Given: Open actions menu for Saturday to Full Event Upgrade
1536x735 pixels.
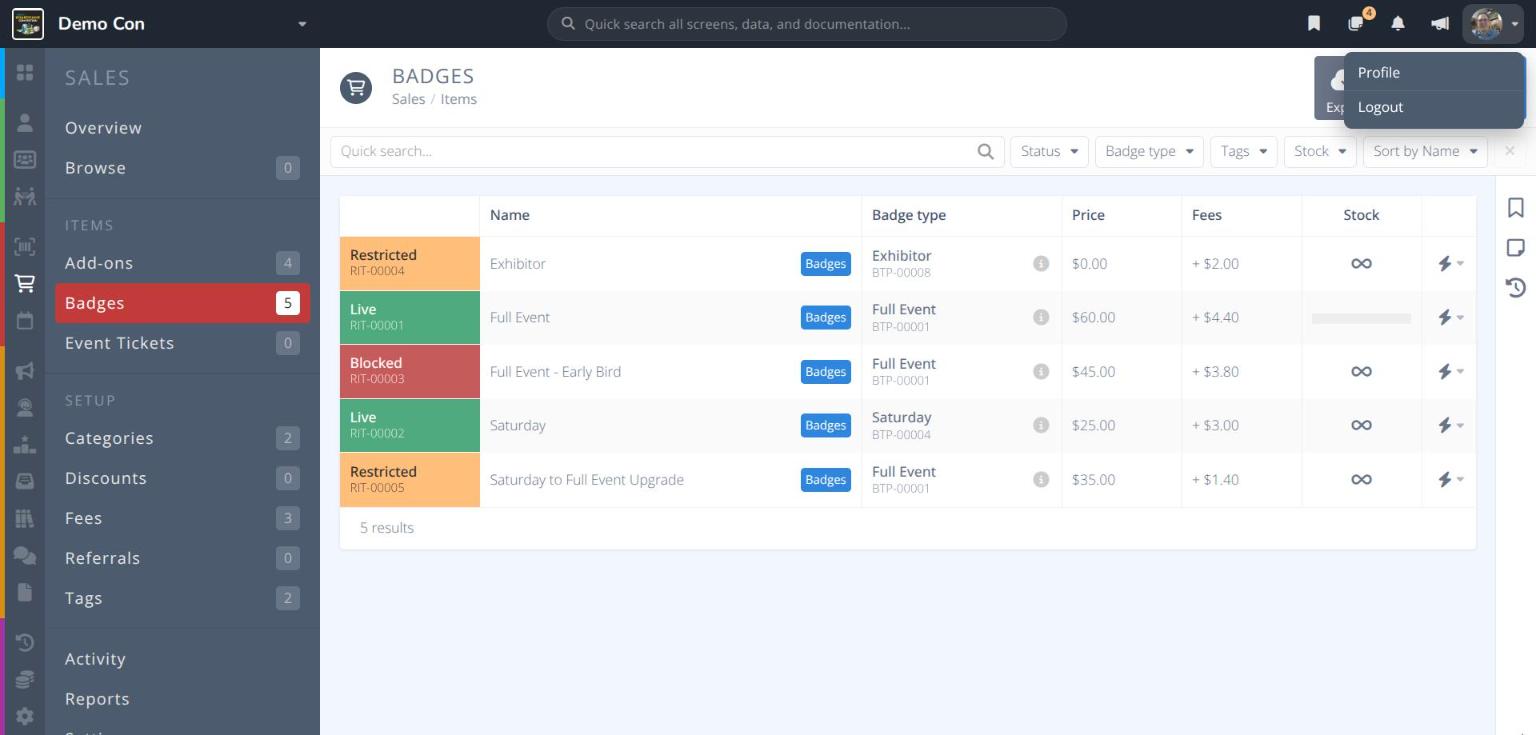Looking at the screenshot, I should point(1449,479).
